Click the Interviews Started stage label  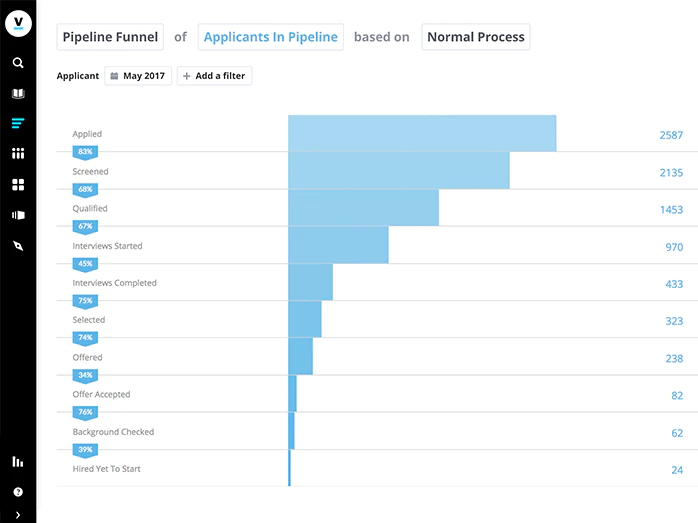107,246
